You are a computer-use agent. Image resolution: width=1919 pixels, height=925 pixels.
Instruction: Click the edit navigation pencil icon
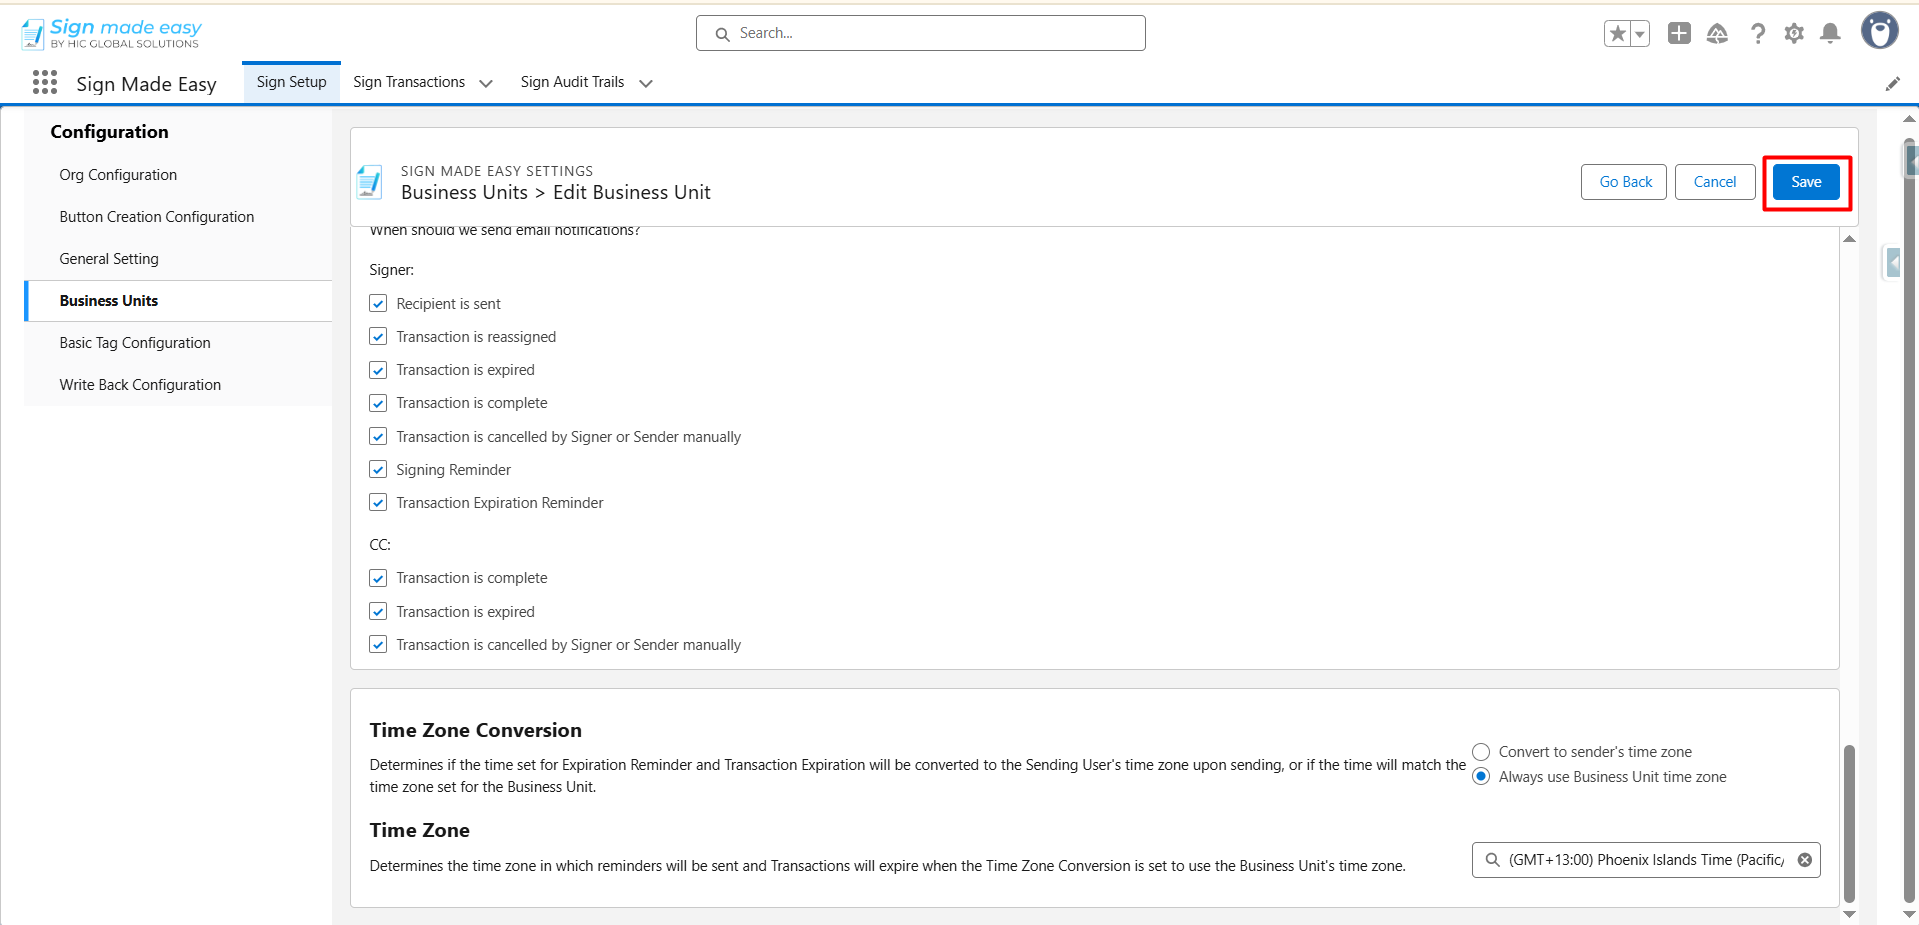(1892, 84)
